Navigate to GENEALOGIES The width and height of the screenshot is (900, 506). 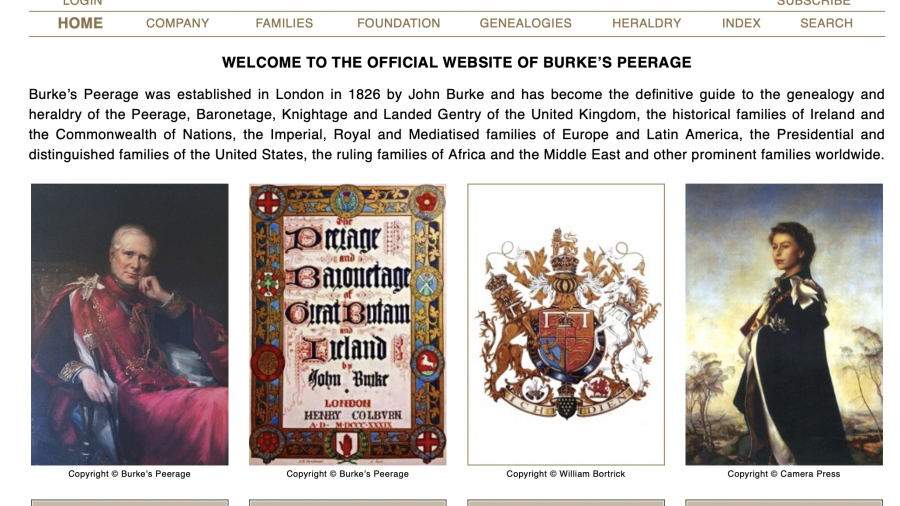point(526,24)
